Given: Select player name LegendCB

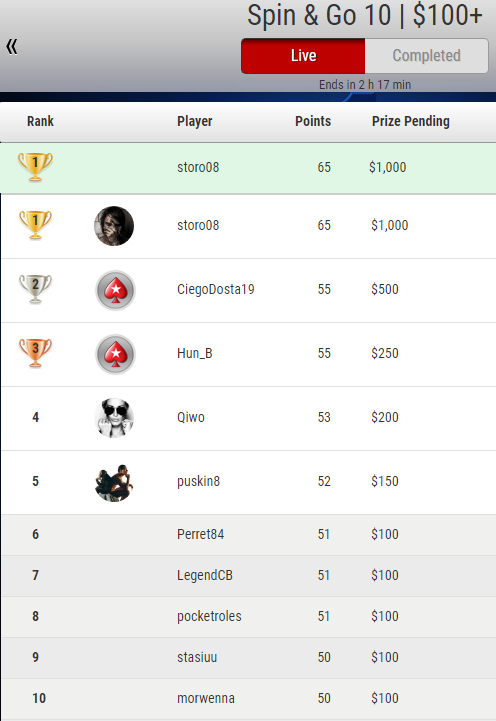Looking at the screenshot, I should [x=205, y=575].
